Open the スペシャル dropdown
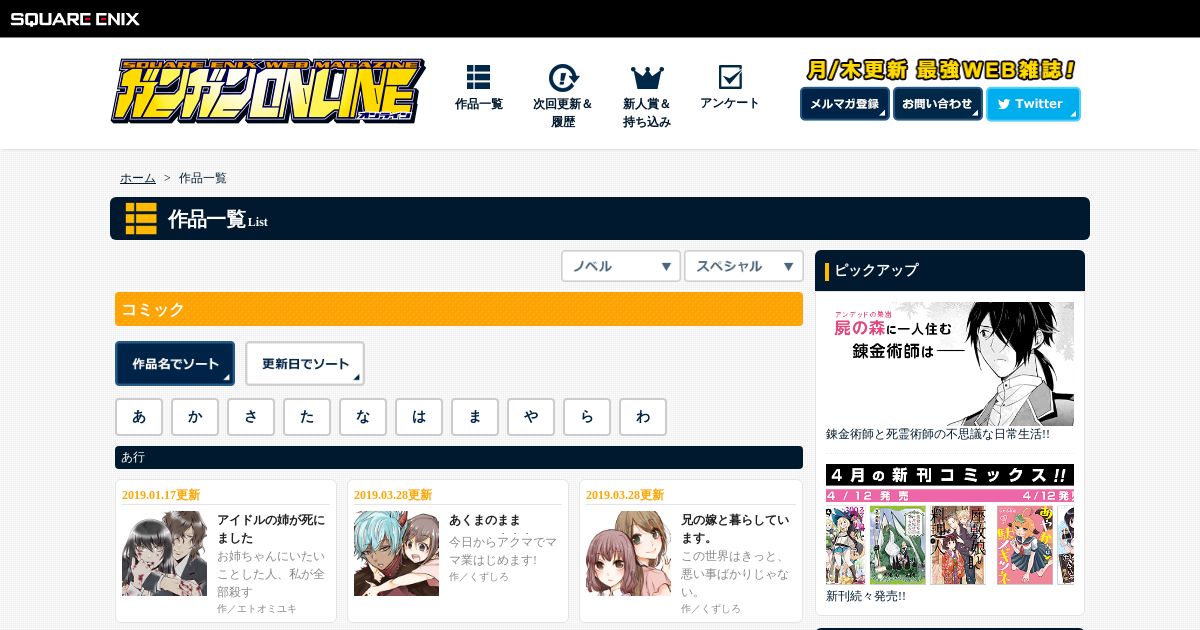Image resolution: width=1200 pixels, height=630 pixels. [x=744, y=266]
